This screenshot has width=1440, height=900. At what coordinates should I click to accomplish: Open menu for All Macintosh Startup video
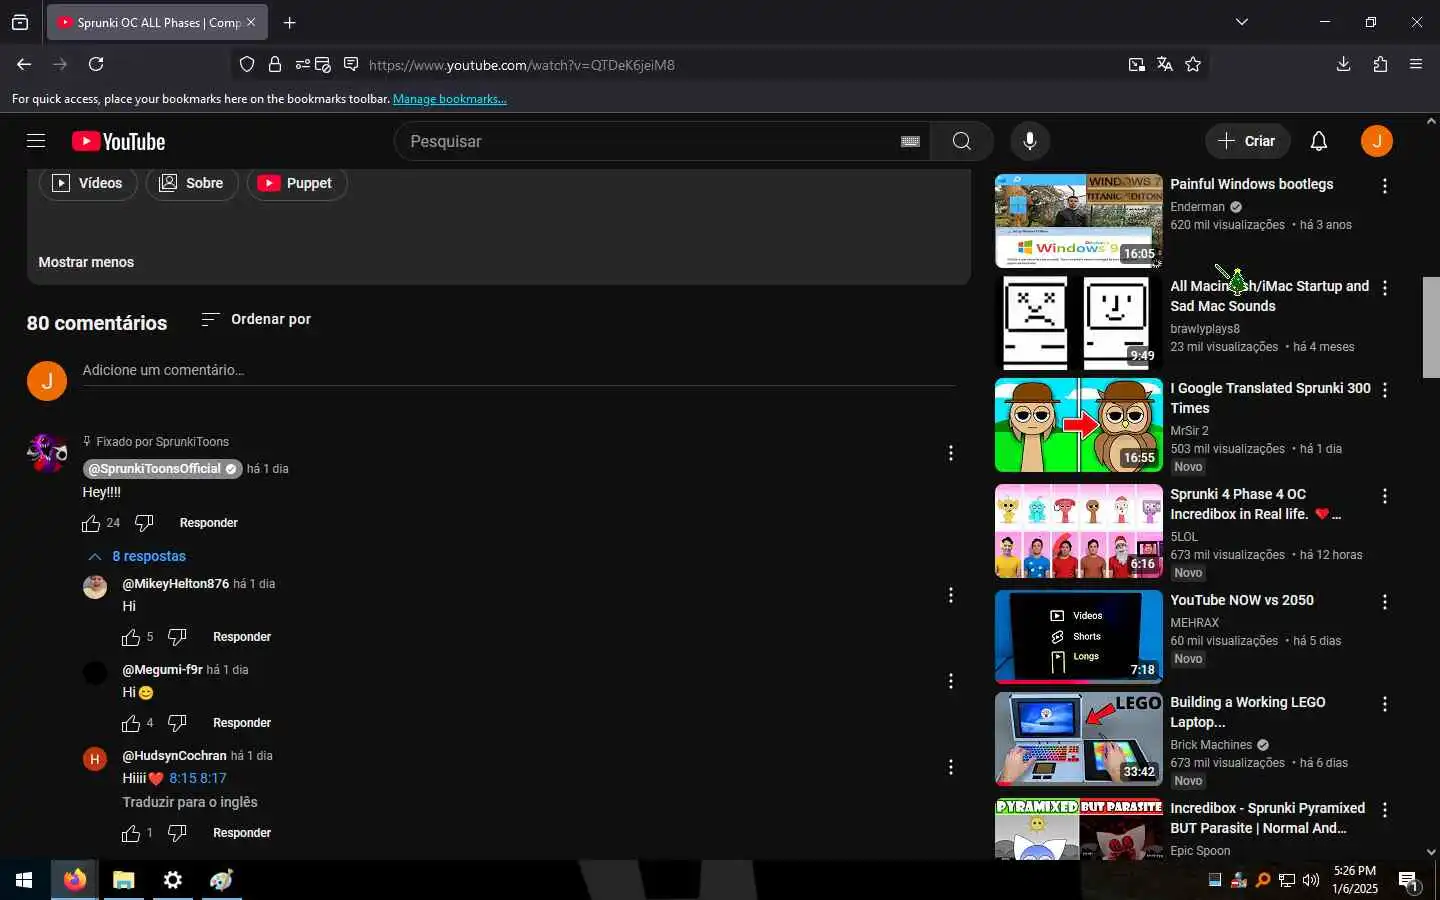pos(1384,288)
